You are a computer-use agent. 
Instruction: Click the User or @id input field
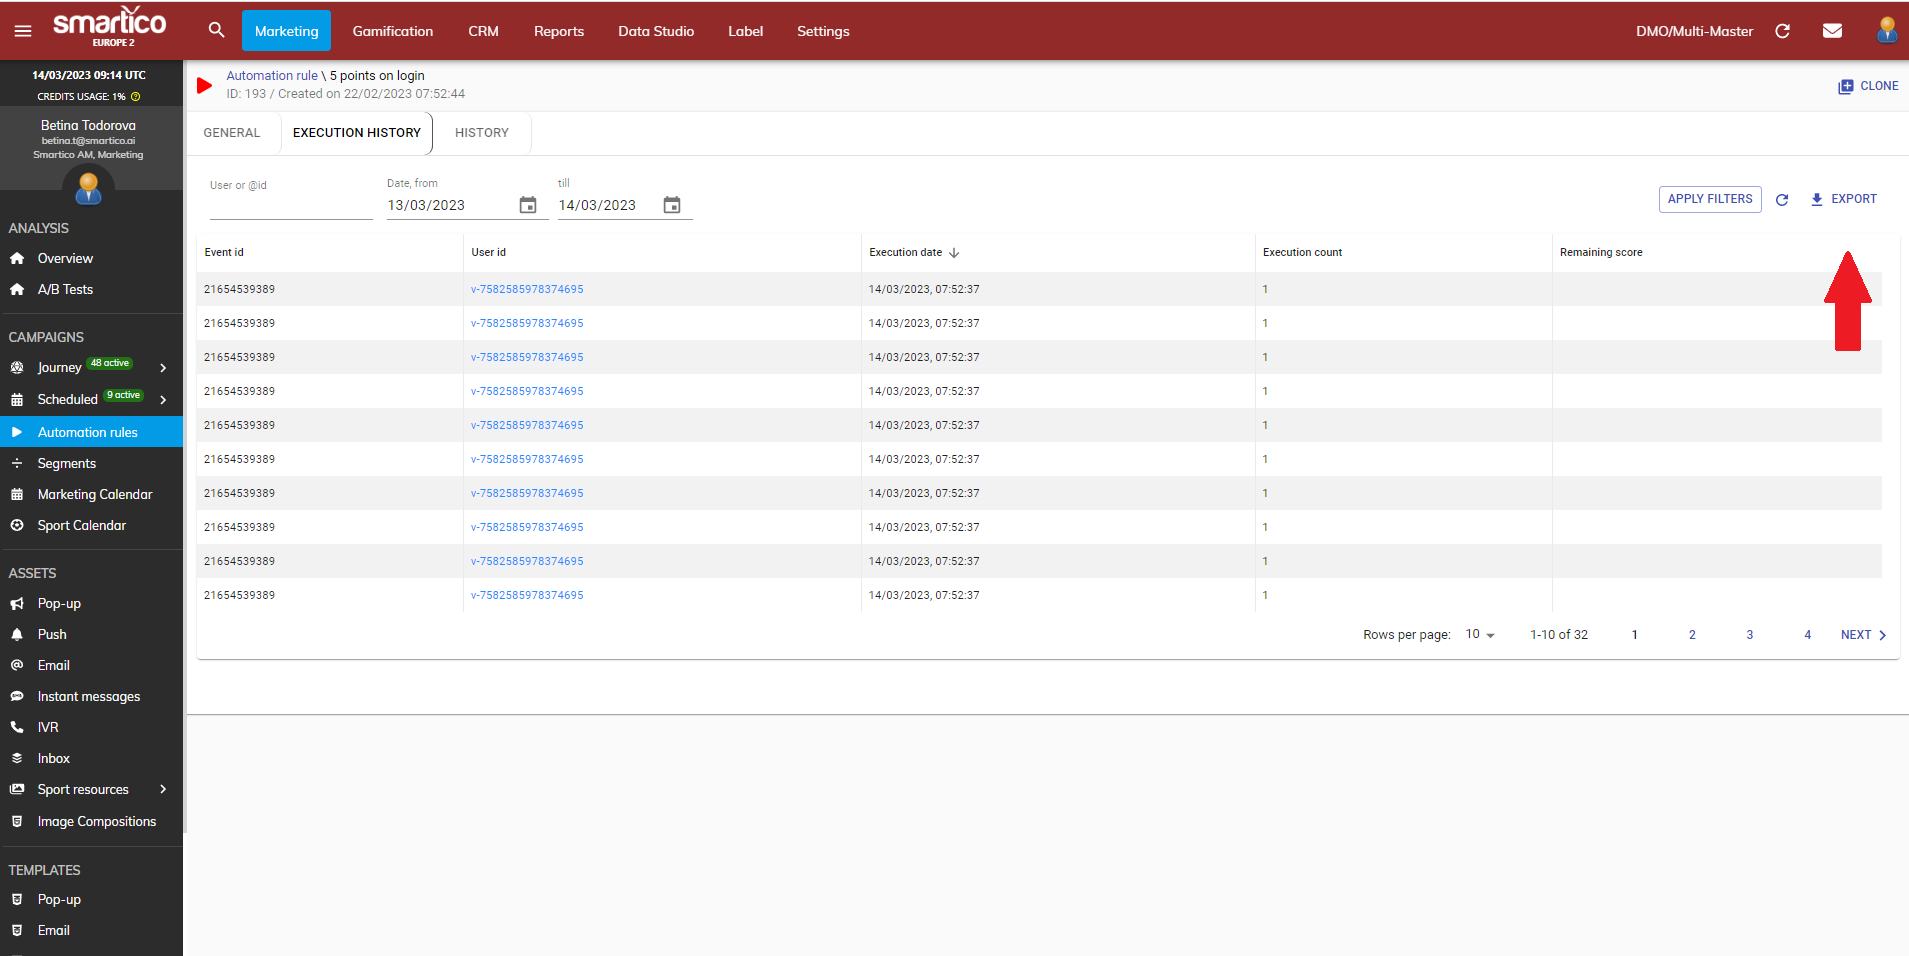tap(290, 206)
